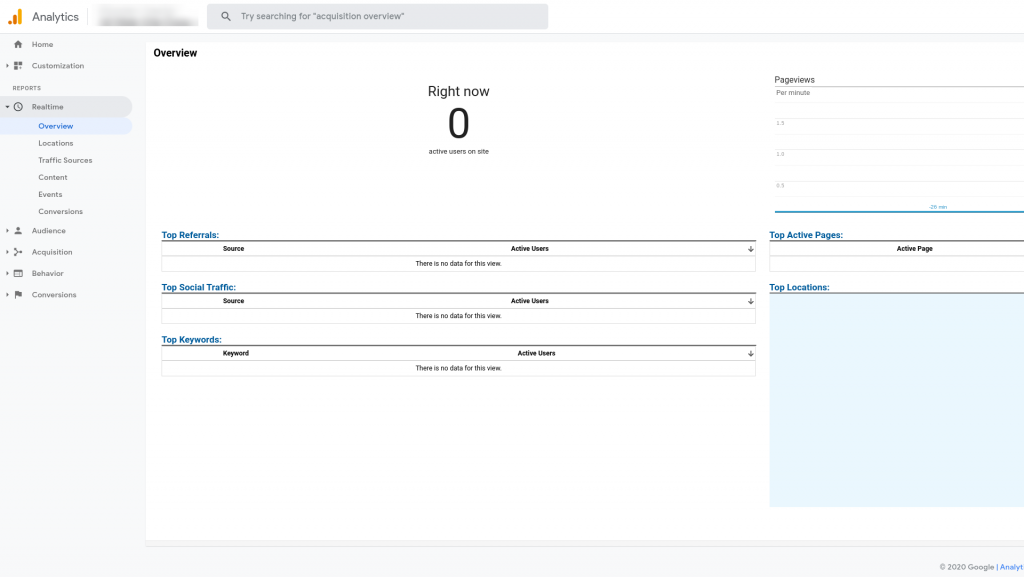Click the Audience person icon

point(18,231)
